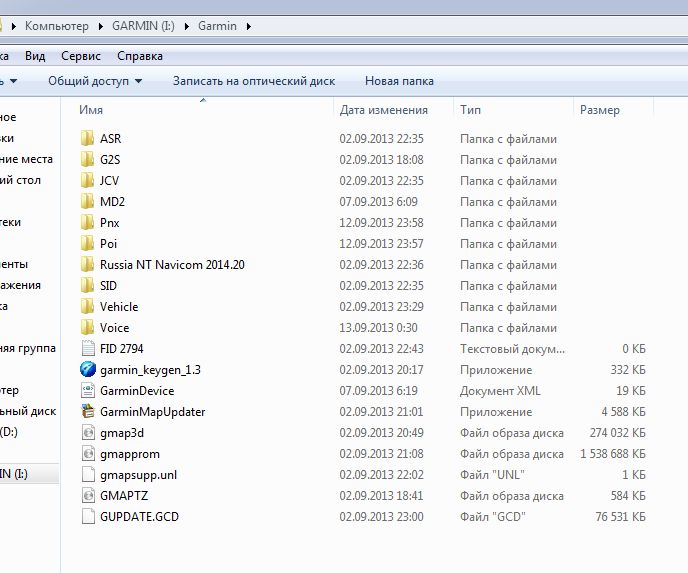Expand the arrow after Компьютер breadcrumb
Image resolution: width=688 pixels, height=573 pixels.
100,27
